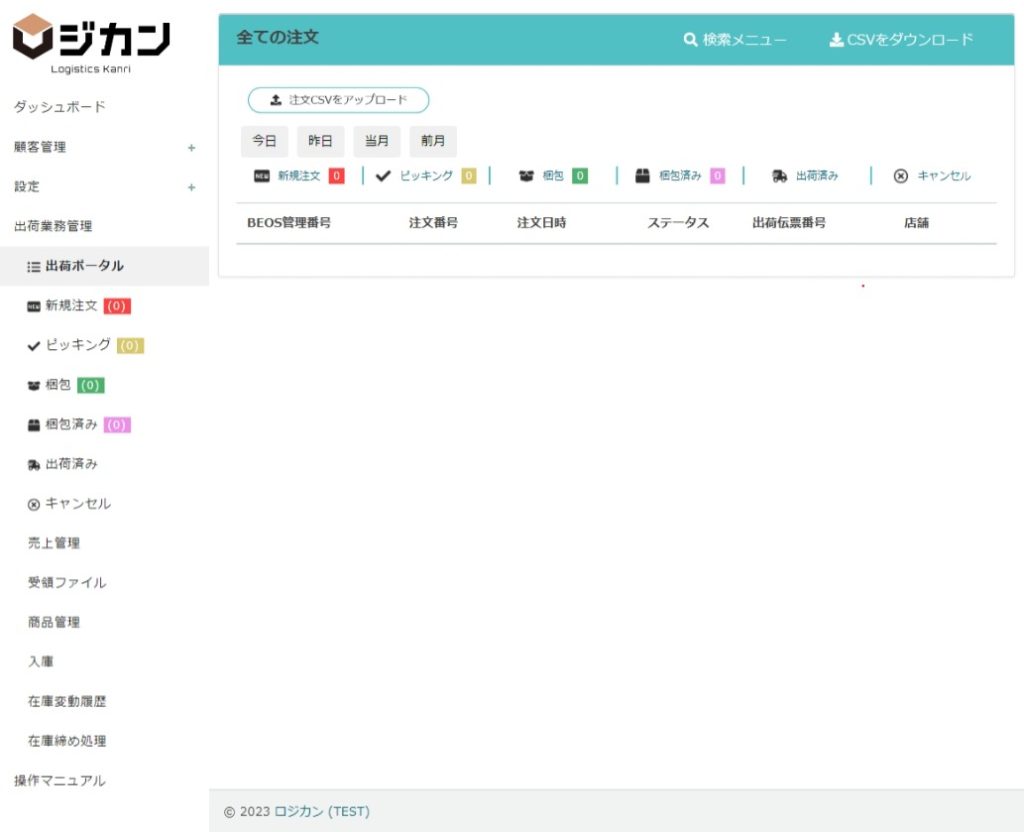Click the ロジカン logo in sidebar
Image resolution: width=1024 pixels, height=832 pixels.
point(91,43)
